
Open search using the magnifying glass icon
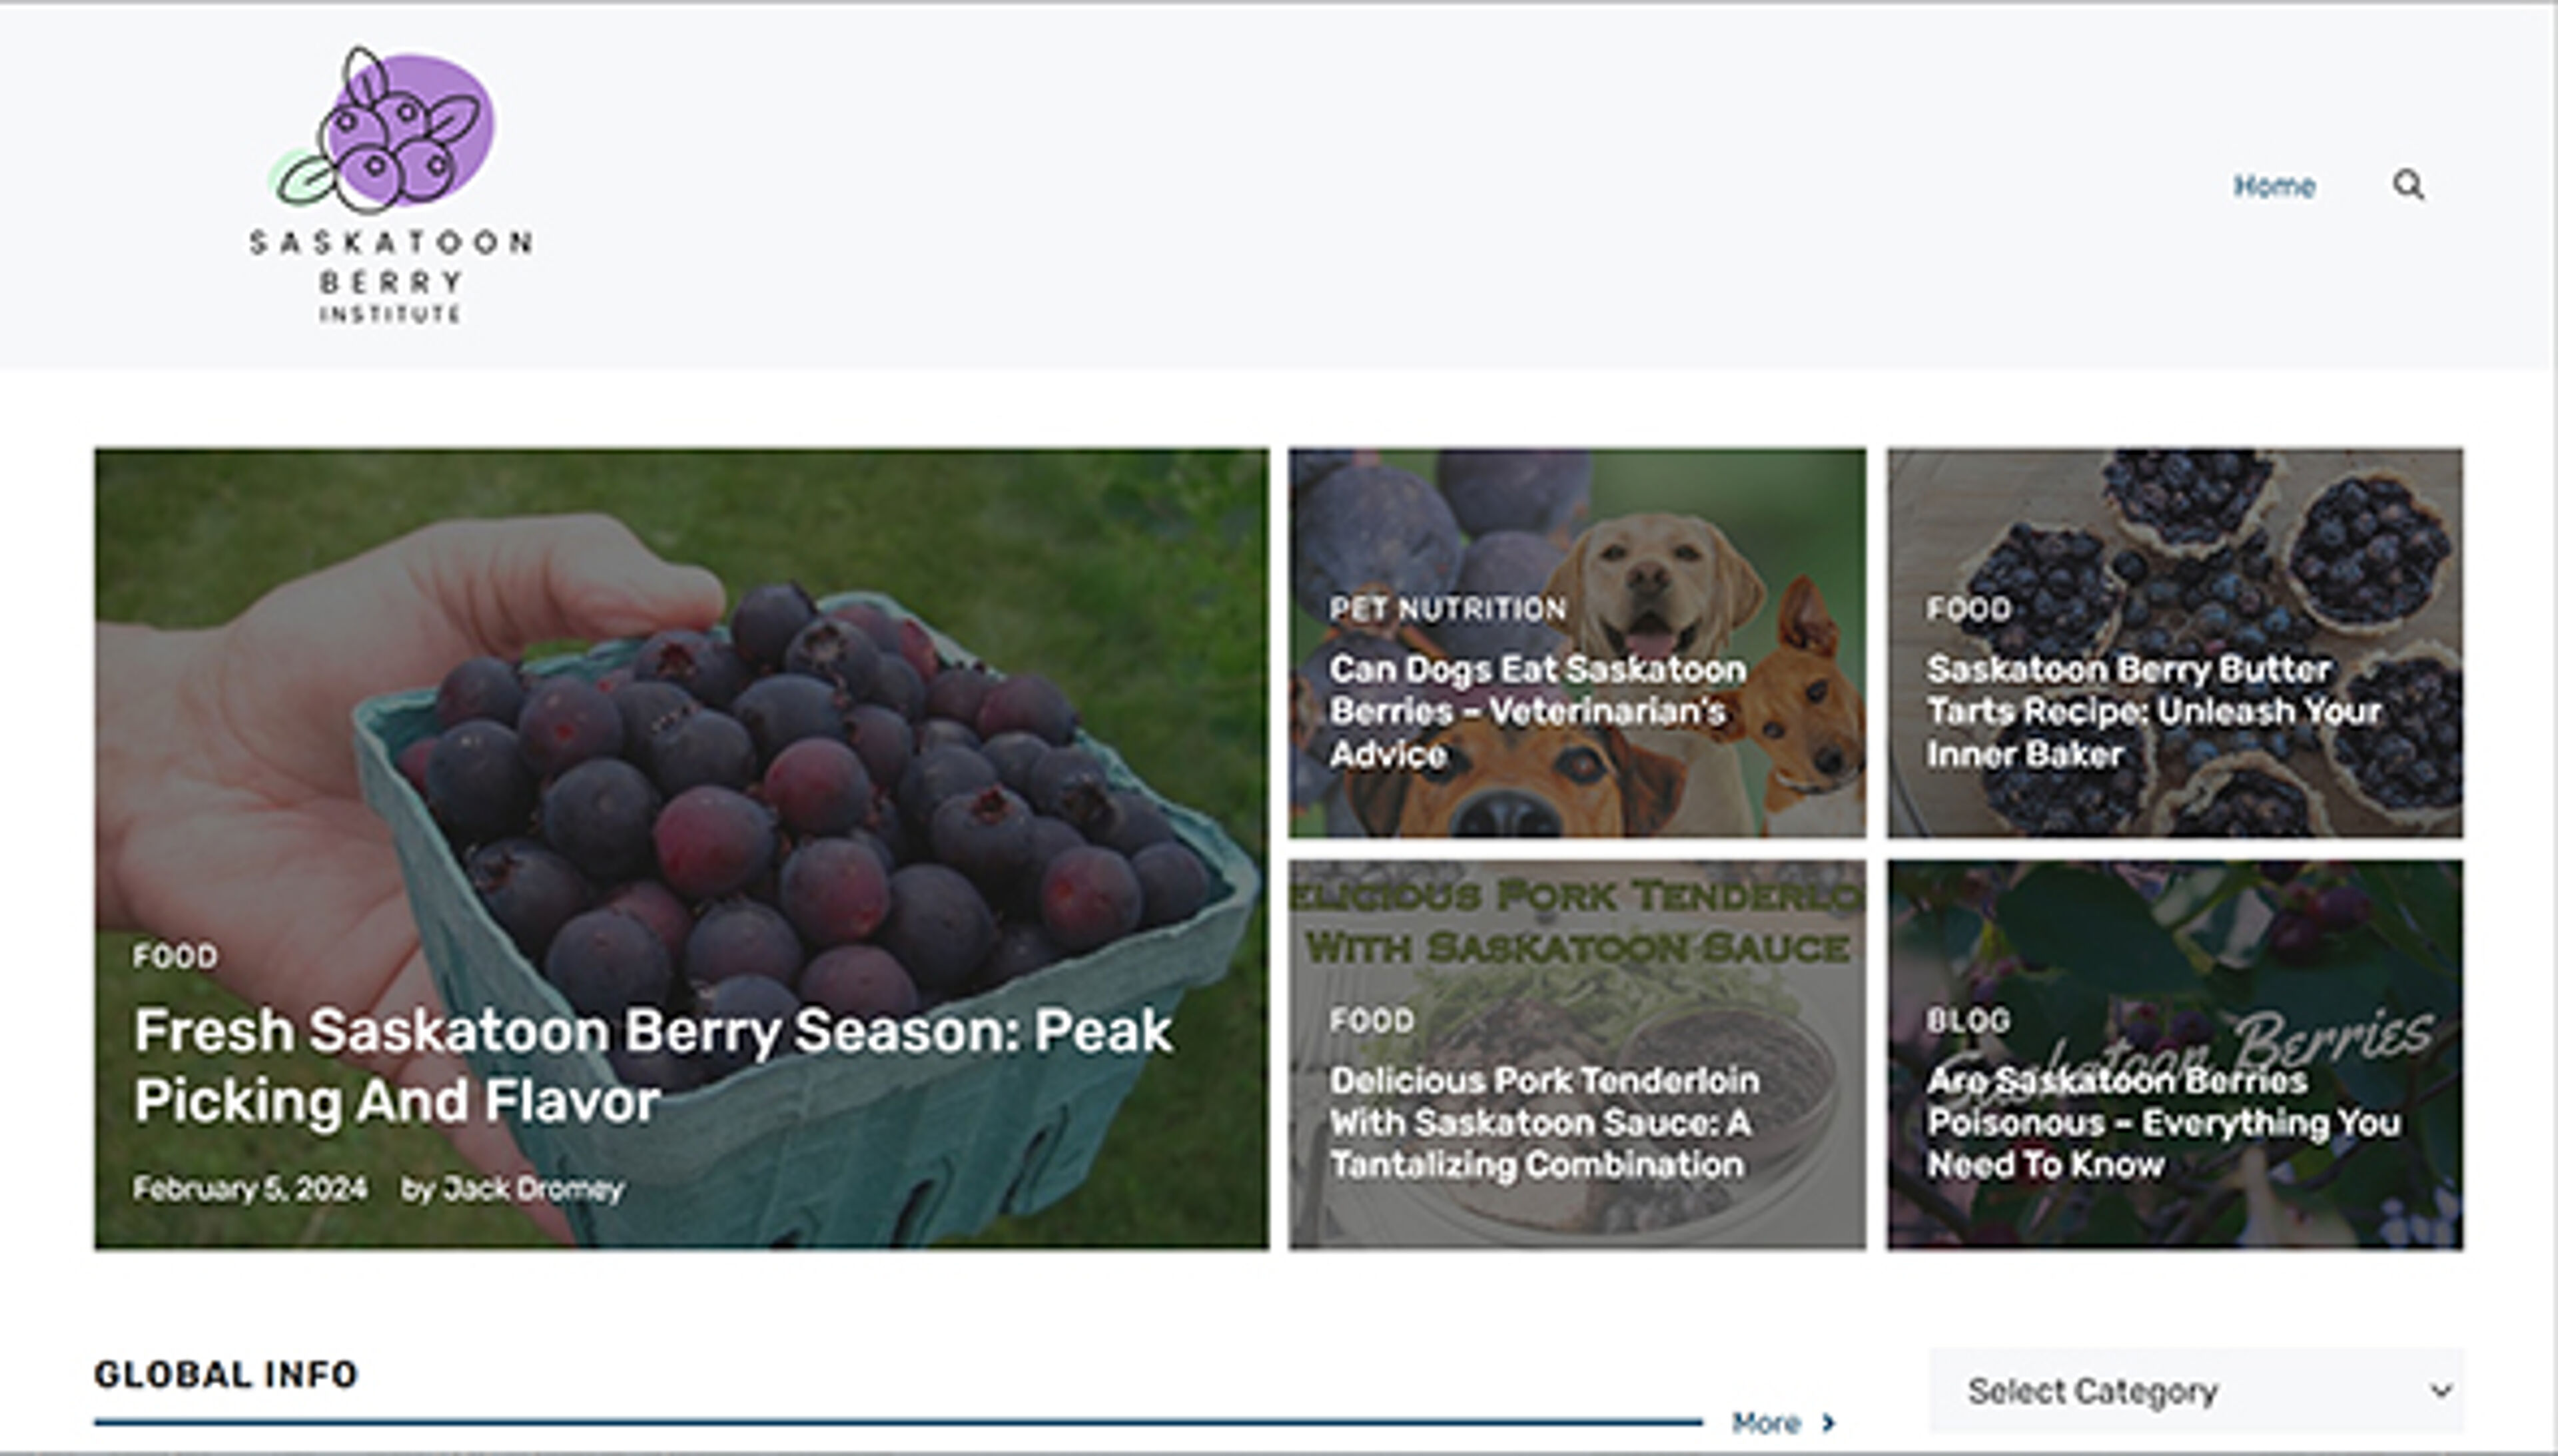click(x=2409, y=186)
